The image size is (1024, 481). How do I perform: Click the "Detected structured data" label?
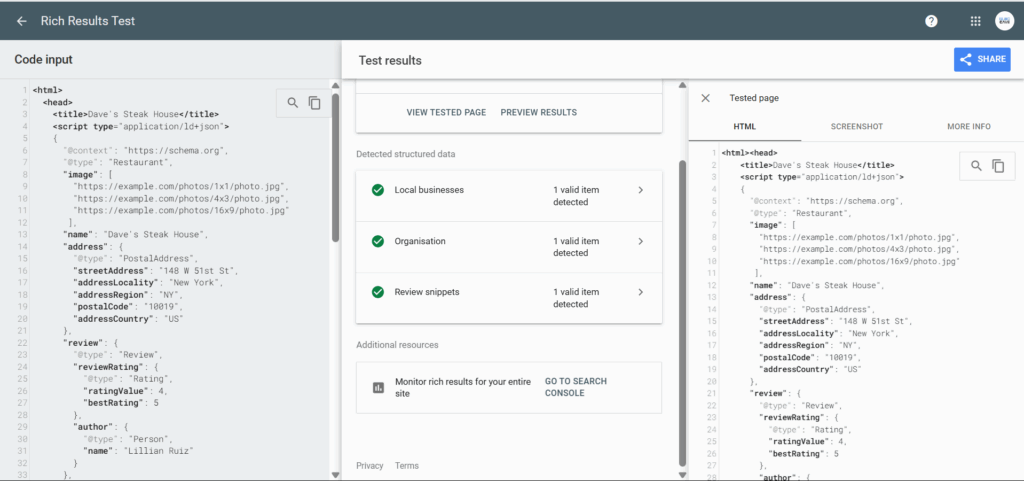tap(406, 154)
